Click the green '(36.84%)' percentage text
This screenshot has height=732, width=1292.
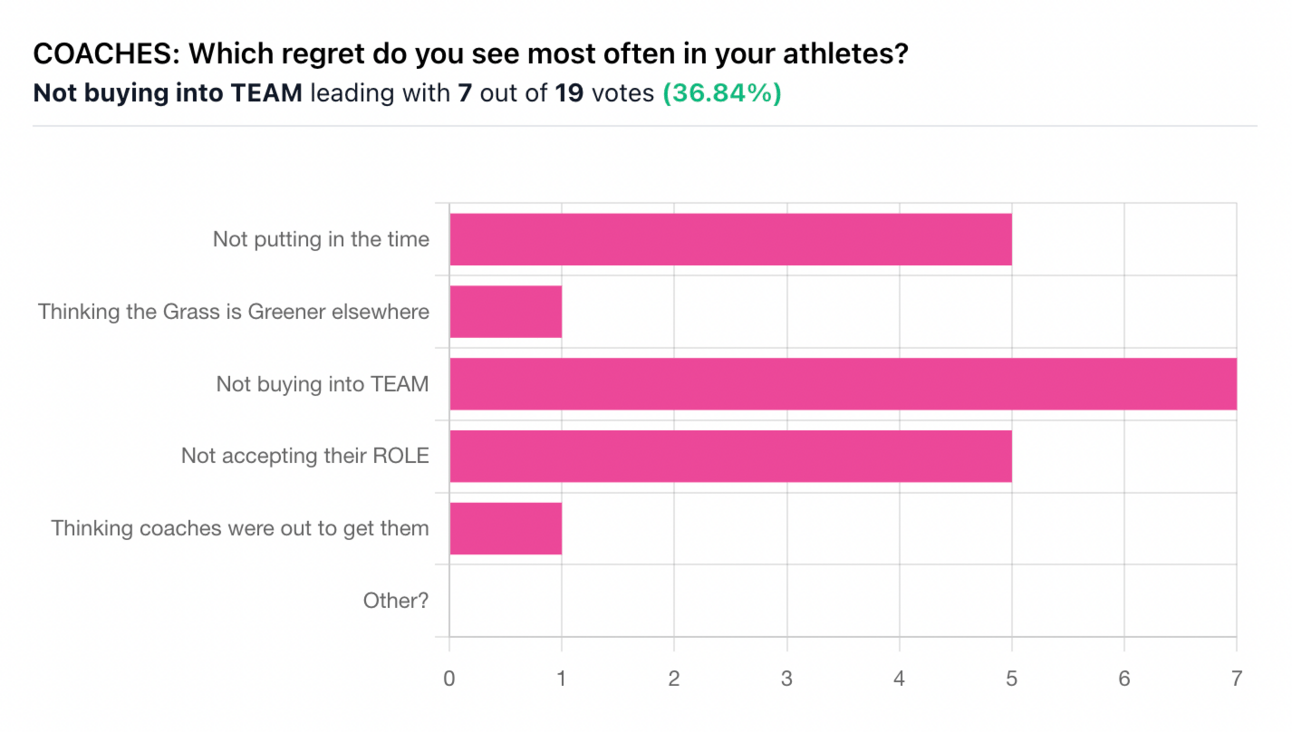click(722, 93)
